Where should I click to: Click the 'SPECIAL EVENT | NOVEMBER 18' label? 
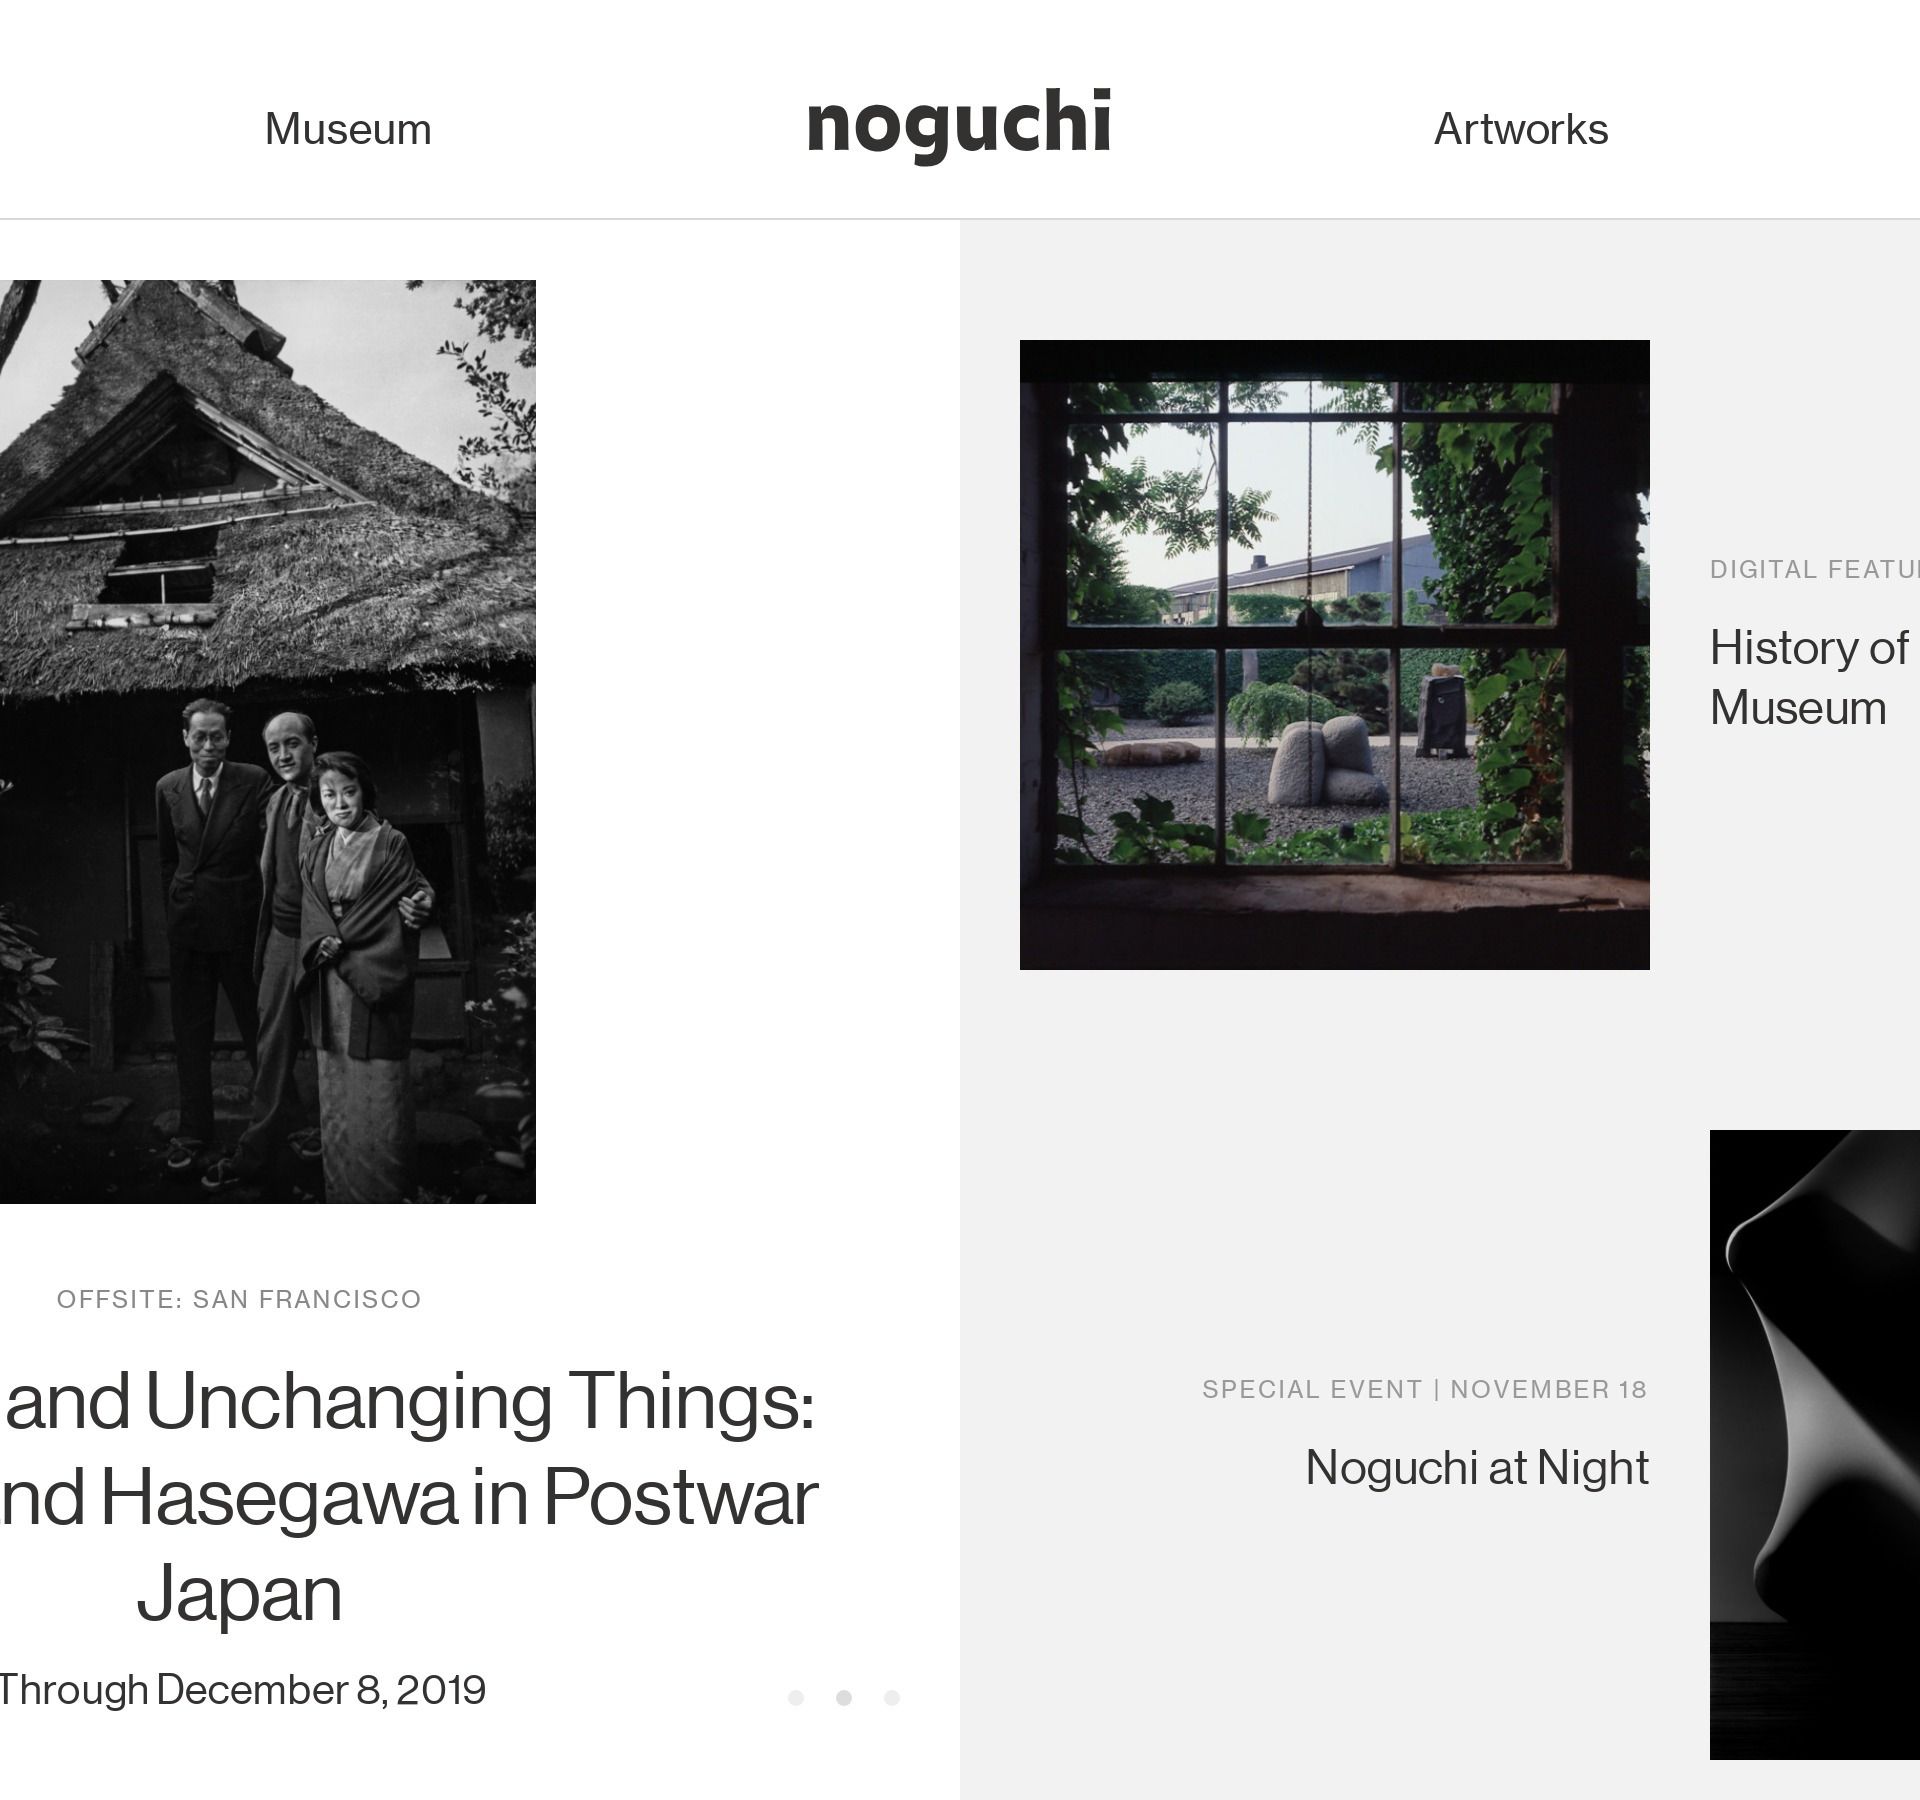click(1424, 1389)
